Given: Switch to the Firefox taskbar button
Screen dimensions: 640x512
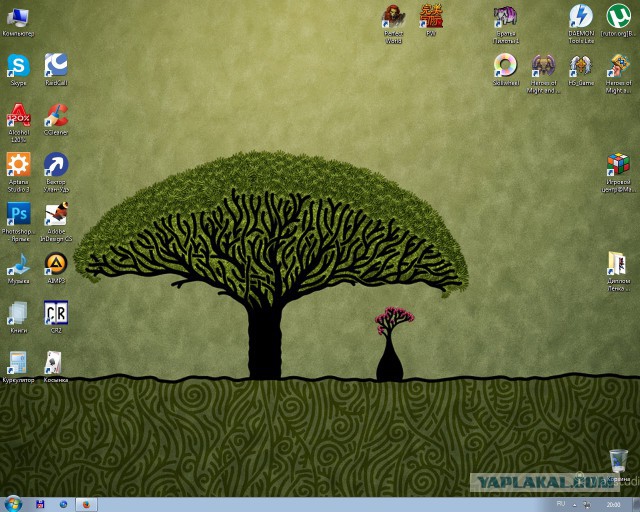Looking at the screenshot, I should (87, 505).
